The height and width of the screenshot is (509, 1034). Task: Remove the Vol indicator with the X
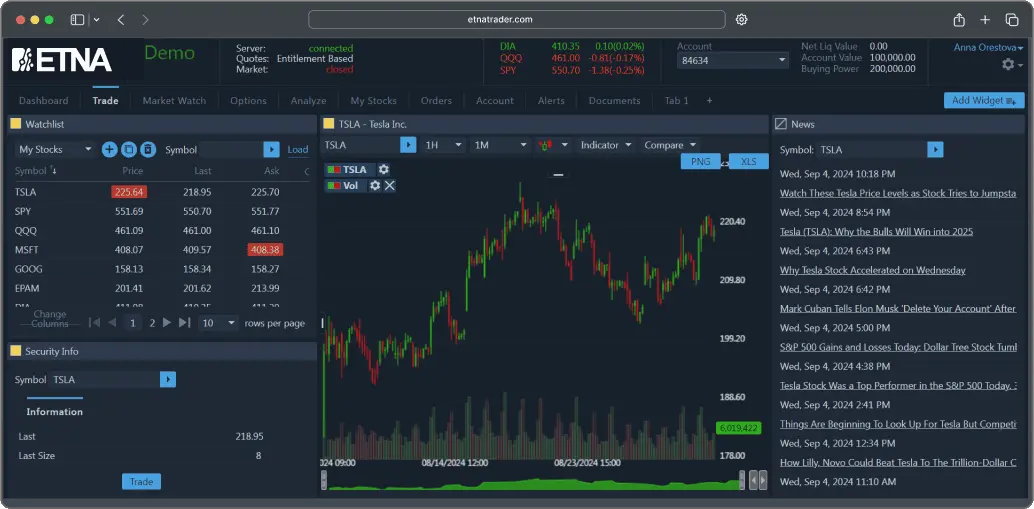point(389,186)
